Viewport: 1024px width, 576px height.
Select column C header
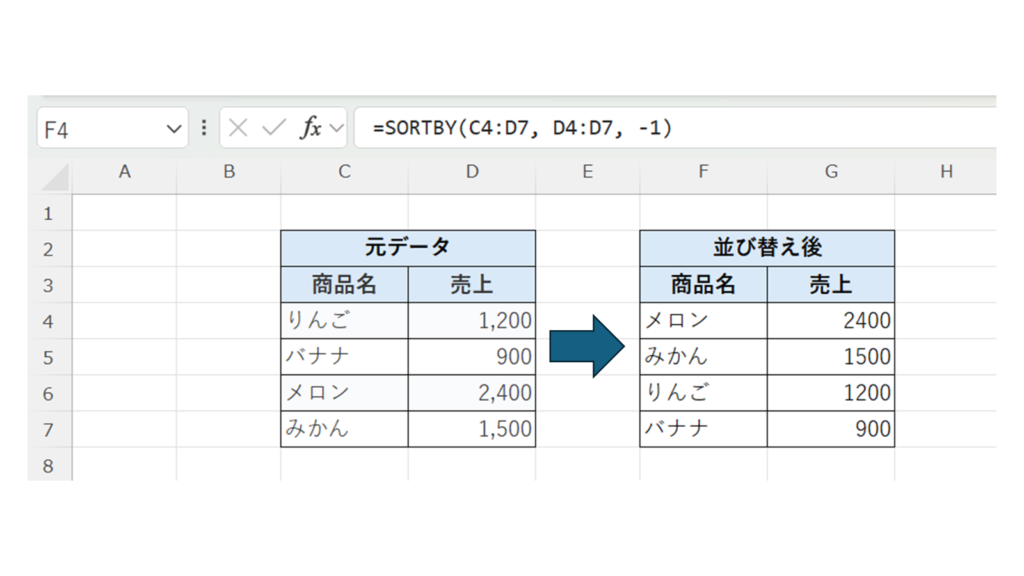point(344,172)
